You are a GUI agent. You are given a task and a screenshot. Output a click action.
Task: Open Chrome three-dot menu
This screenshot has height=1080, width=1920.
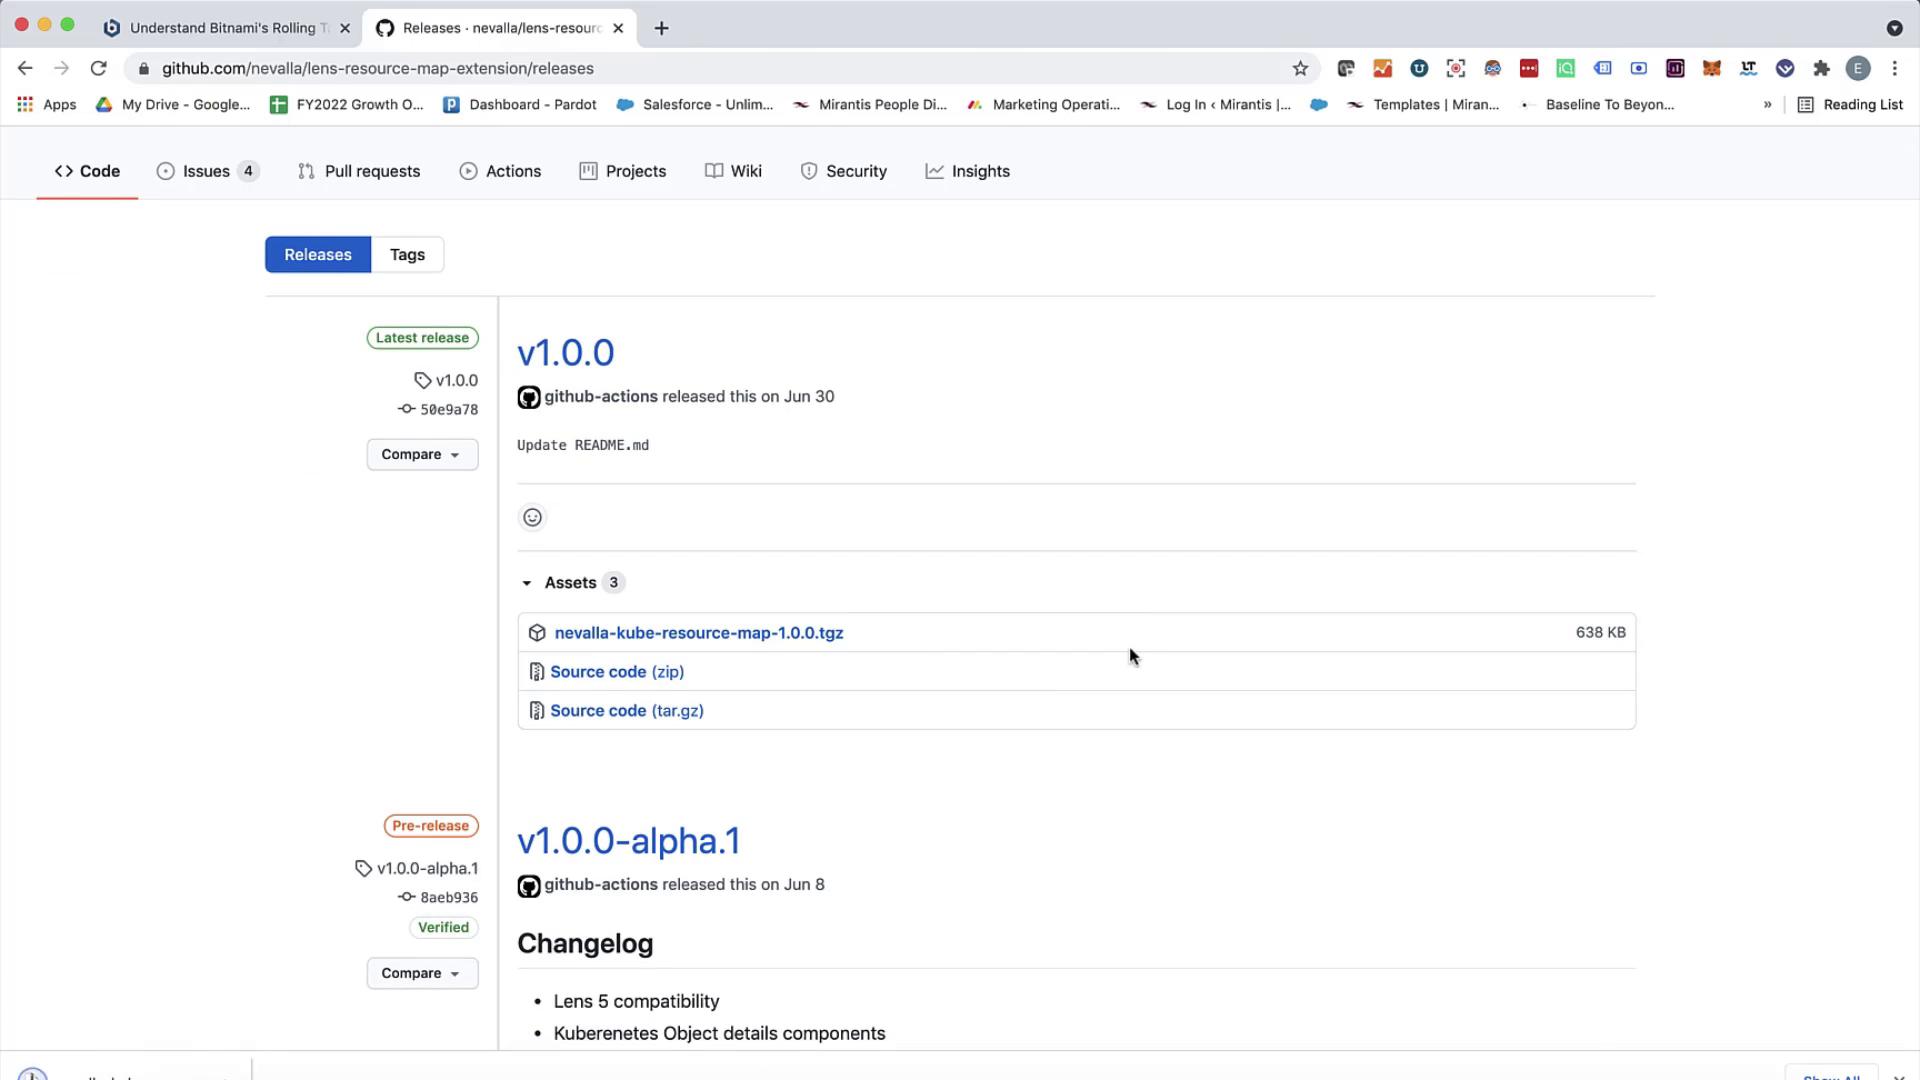pyautogui.click(x=1894, y=68)
